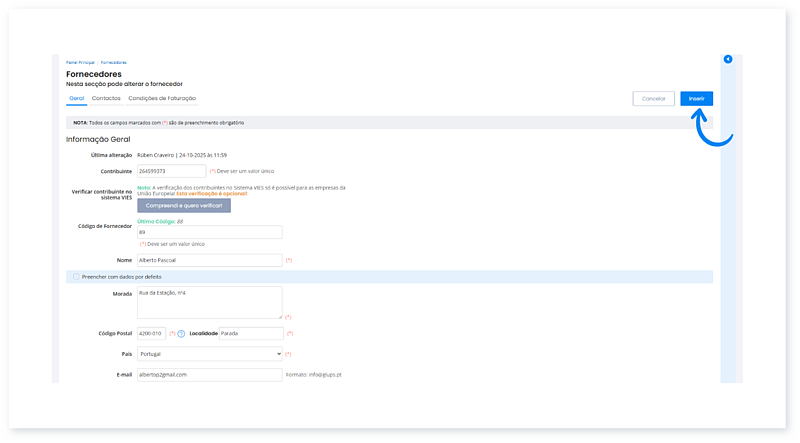The width and height of the screenshot is (800, 443).
Task: Enable Preencher com dados por defeito checkbox
Action: (x=76, y=276)
